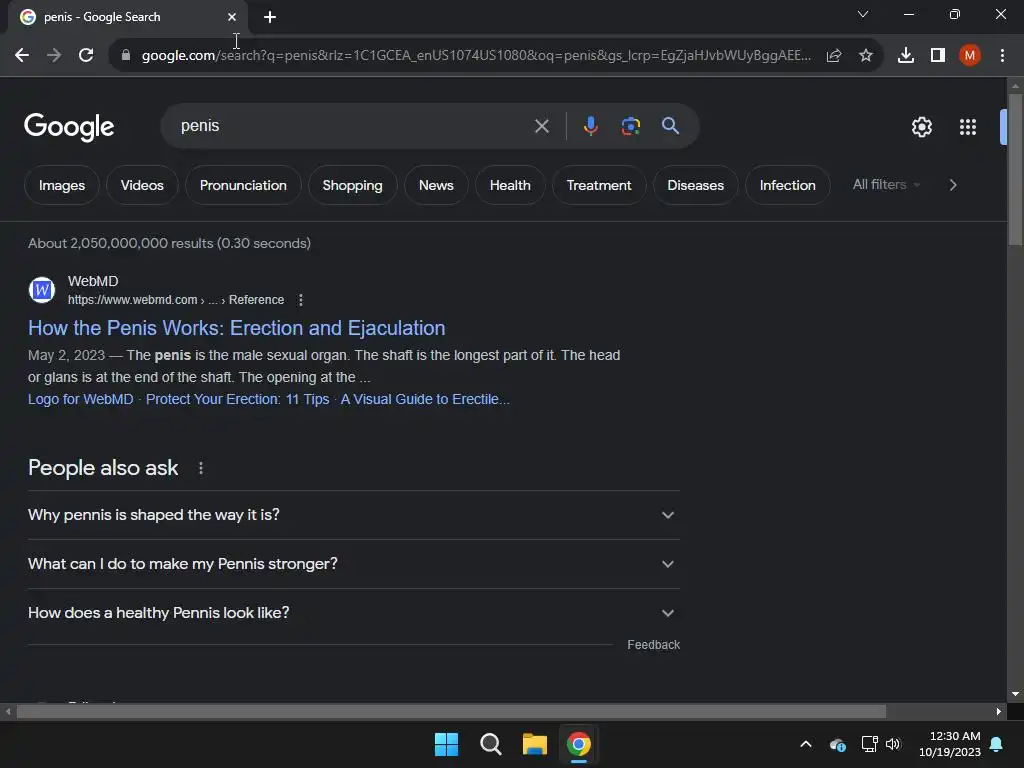Open the Windows Start menu
This screenshot has width=1024, height=768.
tap(446, 744)
